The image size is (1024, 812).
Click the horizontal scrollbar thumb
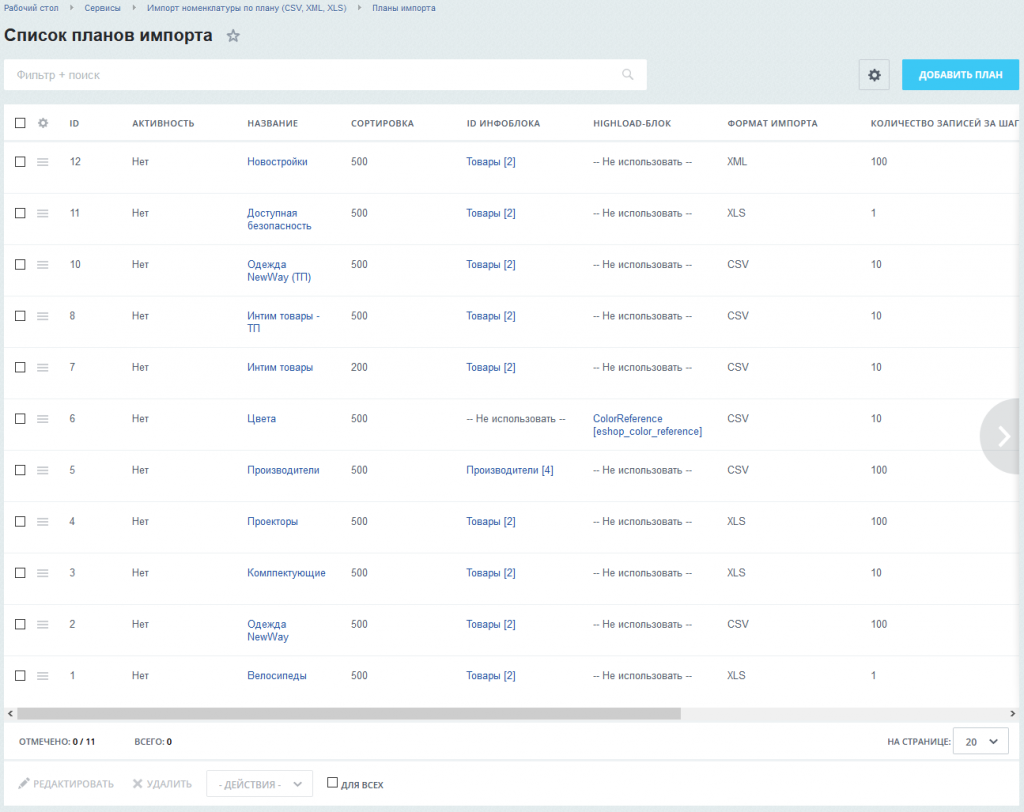349,714
